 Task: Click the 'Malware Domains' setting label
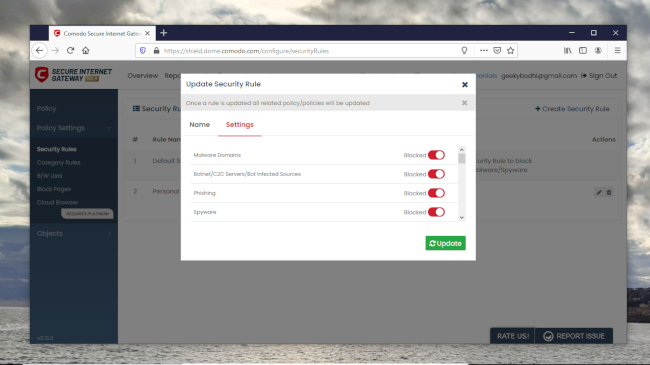pos(217,155)
